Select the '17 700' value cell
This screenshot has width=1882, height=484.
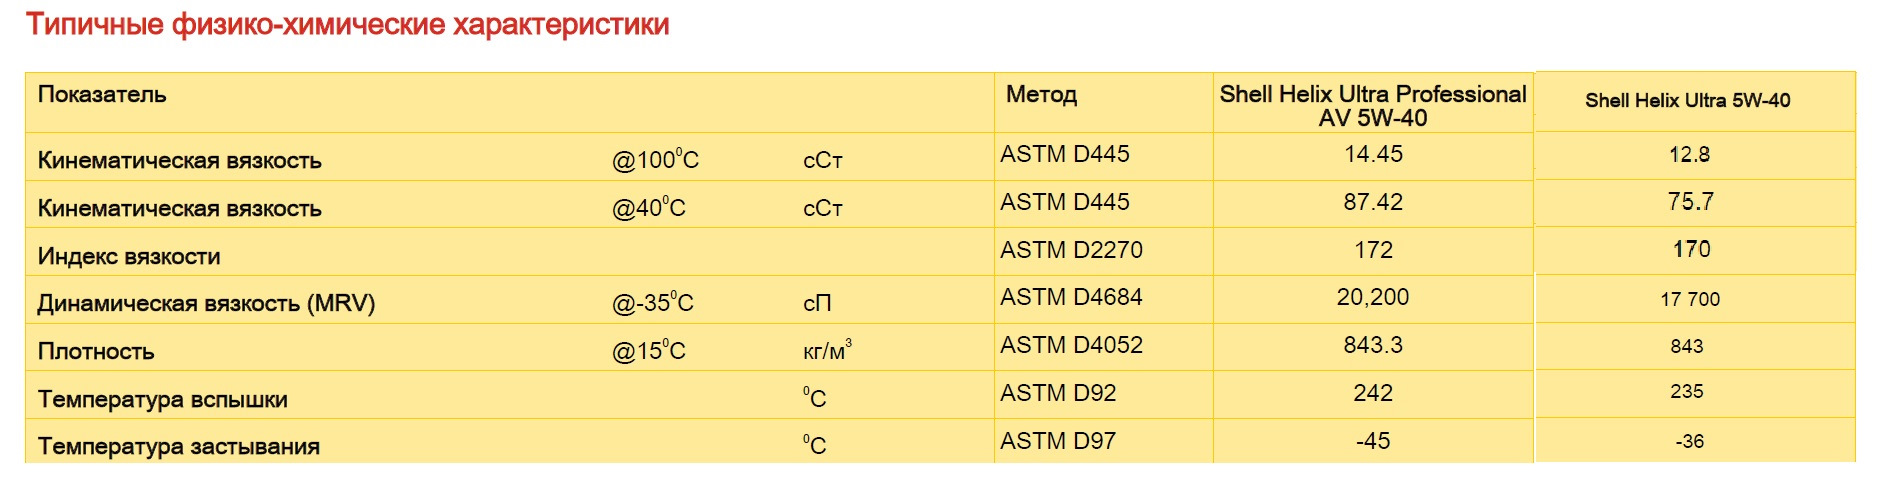tap(1690, 299)
